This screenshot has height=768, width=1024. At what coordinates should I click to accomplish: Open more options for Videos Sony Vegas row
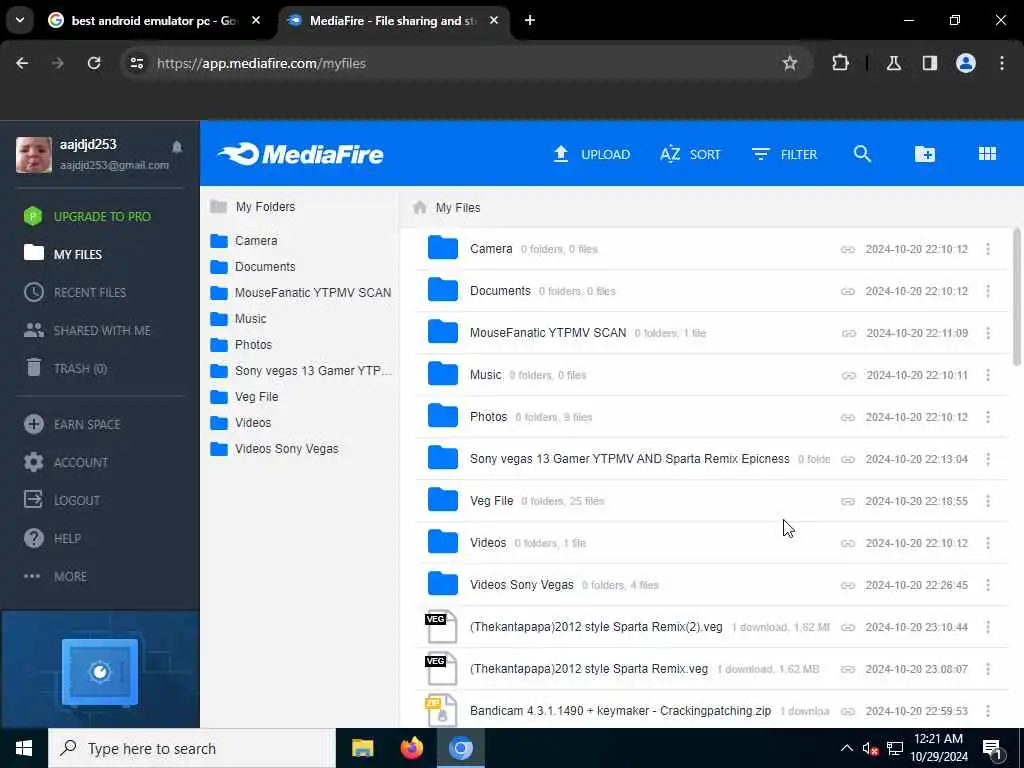[987, 584]
